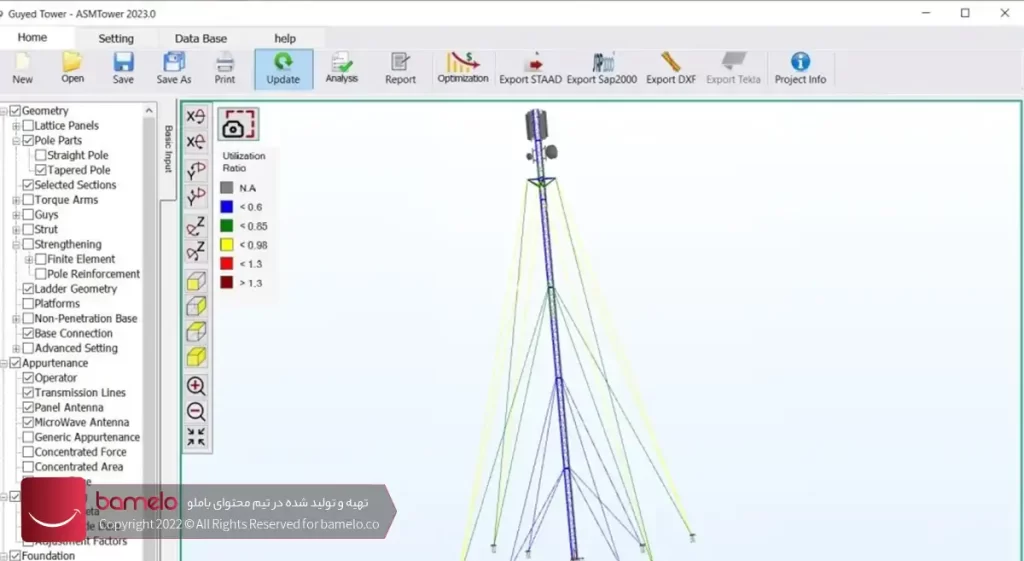Expand the Finite Element node
This screenshot has height=561, width=1024.
coord(29,259)
